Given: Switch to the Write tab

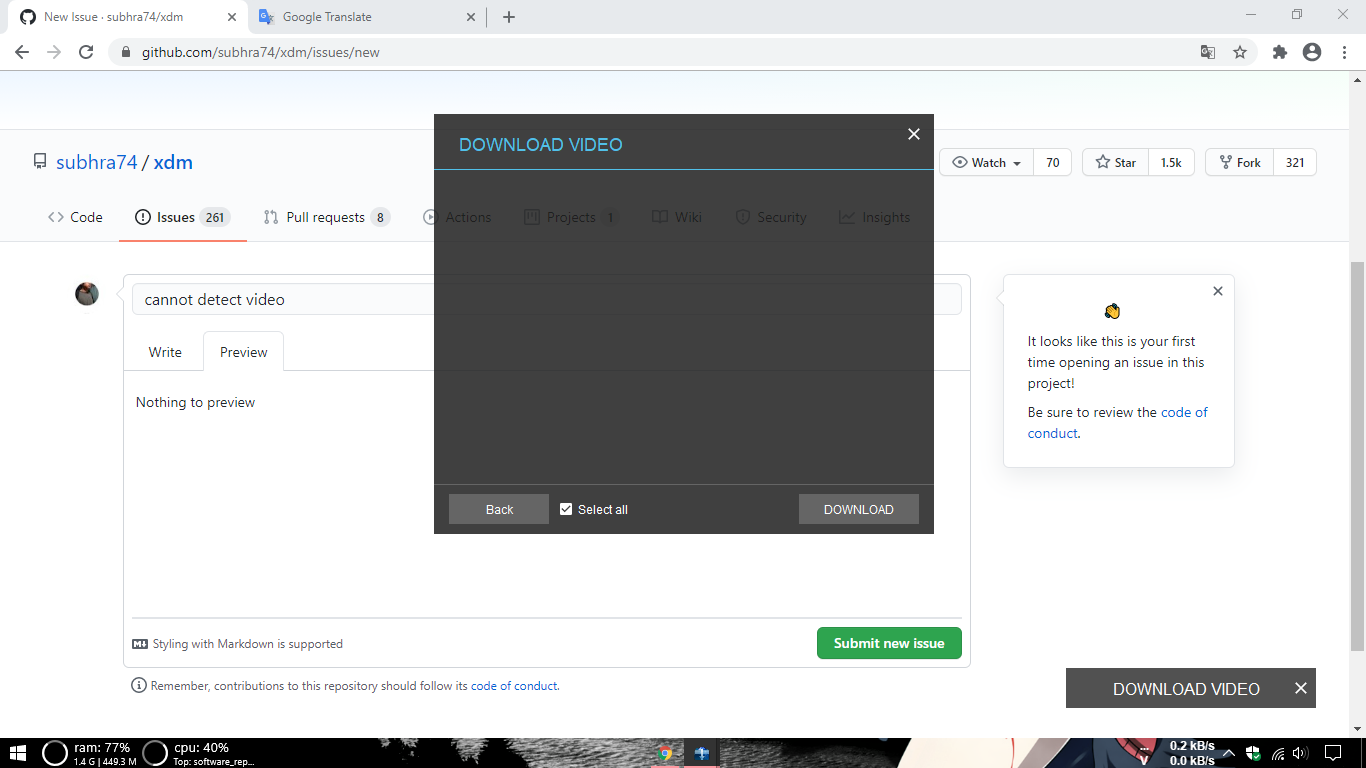Looking at the screenshot, I should [x=165, y=352].
